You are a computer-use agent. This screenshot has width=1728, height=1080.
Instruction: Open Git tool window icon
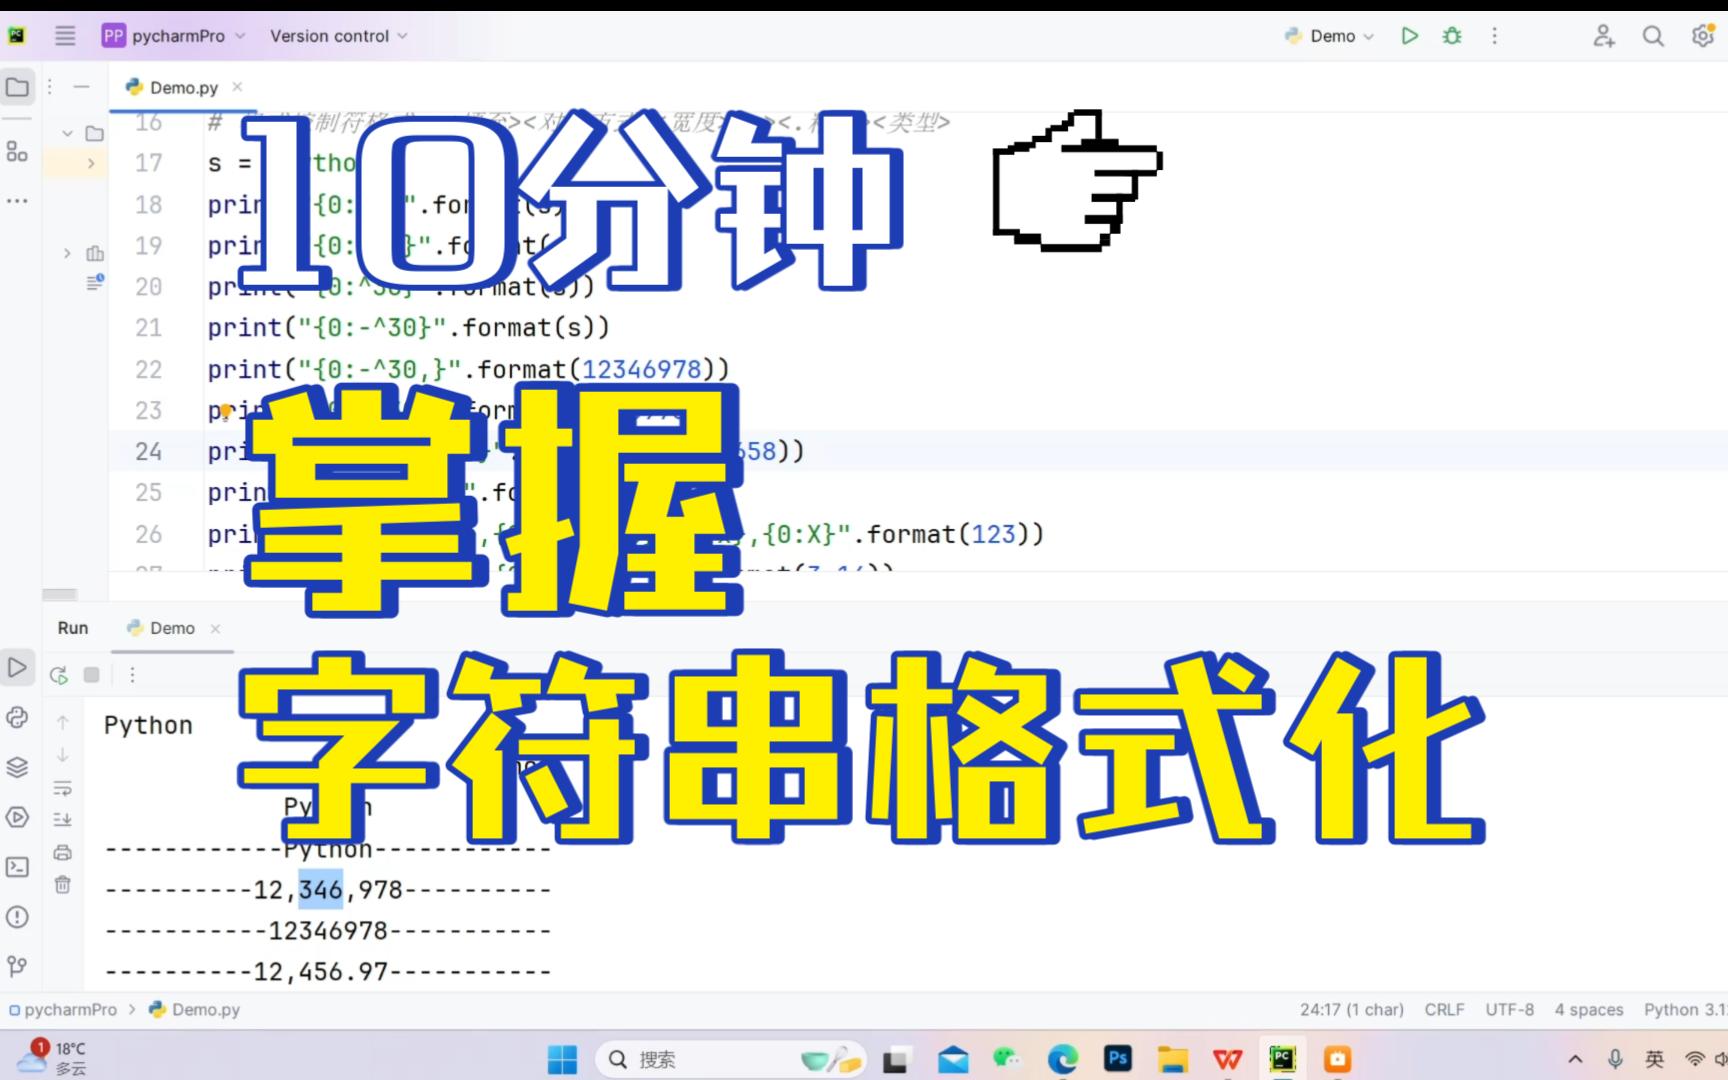click(x=17, y=966)
